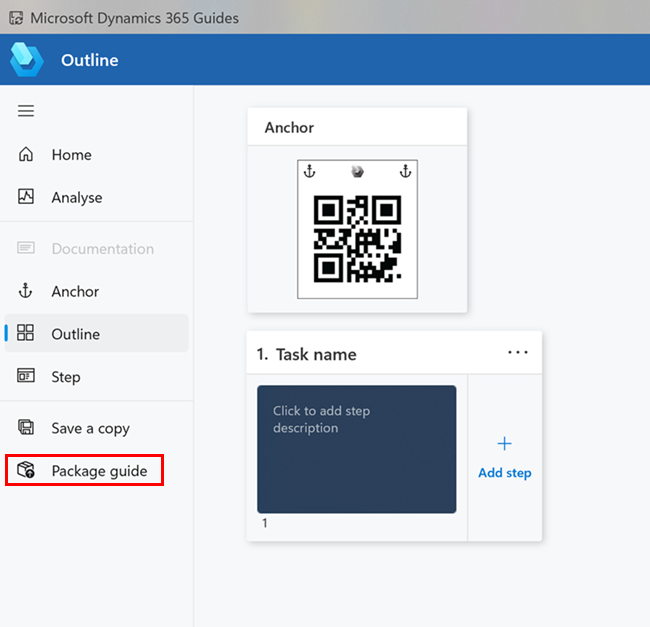Click the Add step link
This screenshot has width=650, height=627.
pyautogui.click(x=504, y=472)
